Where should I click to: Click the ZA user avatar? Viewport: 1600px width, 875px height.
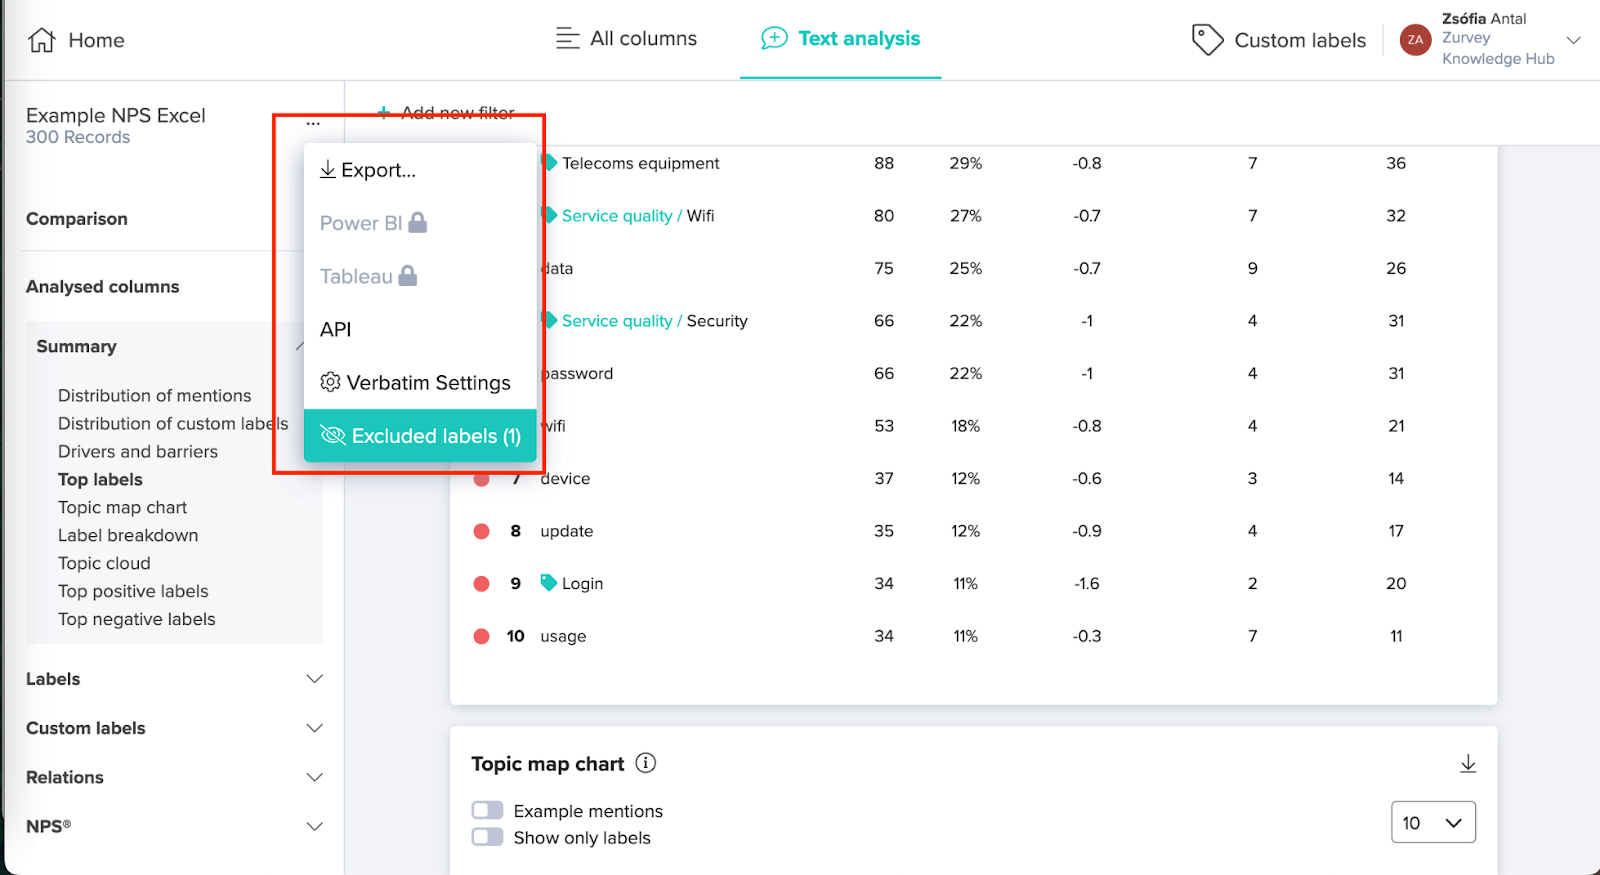(1415, 40)
